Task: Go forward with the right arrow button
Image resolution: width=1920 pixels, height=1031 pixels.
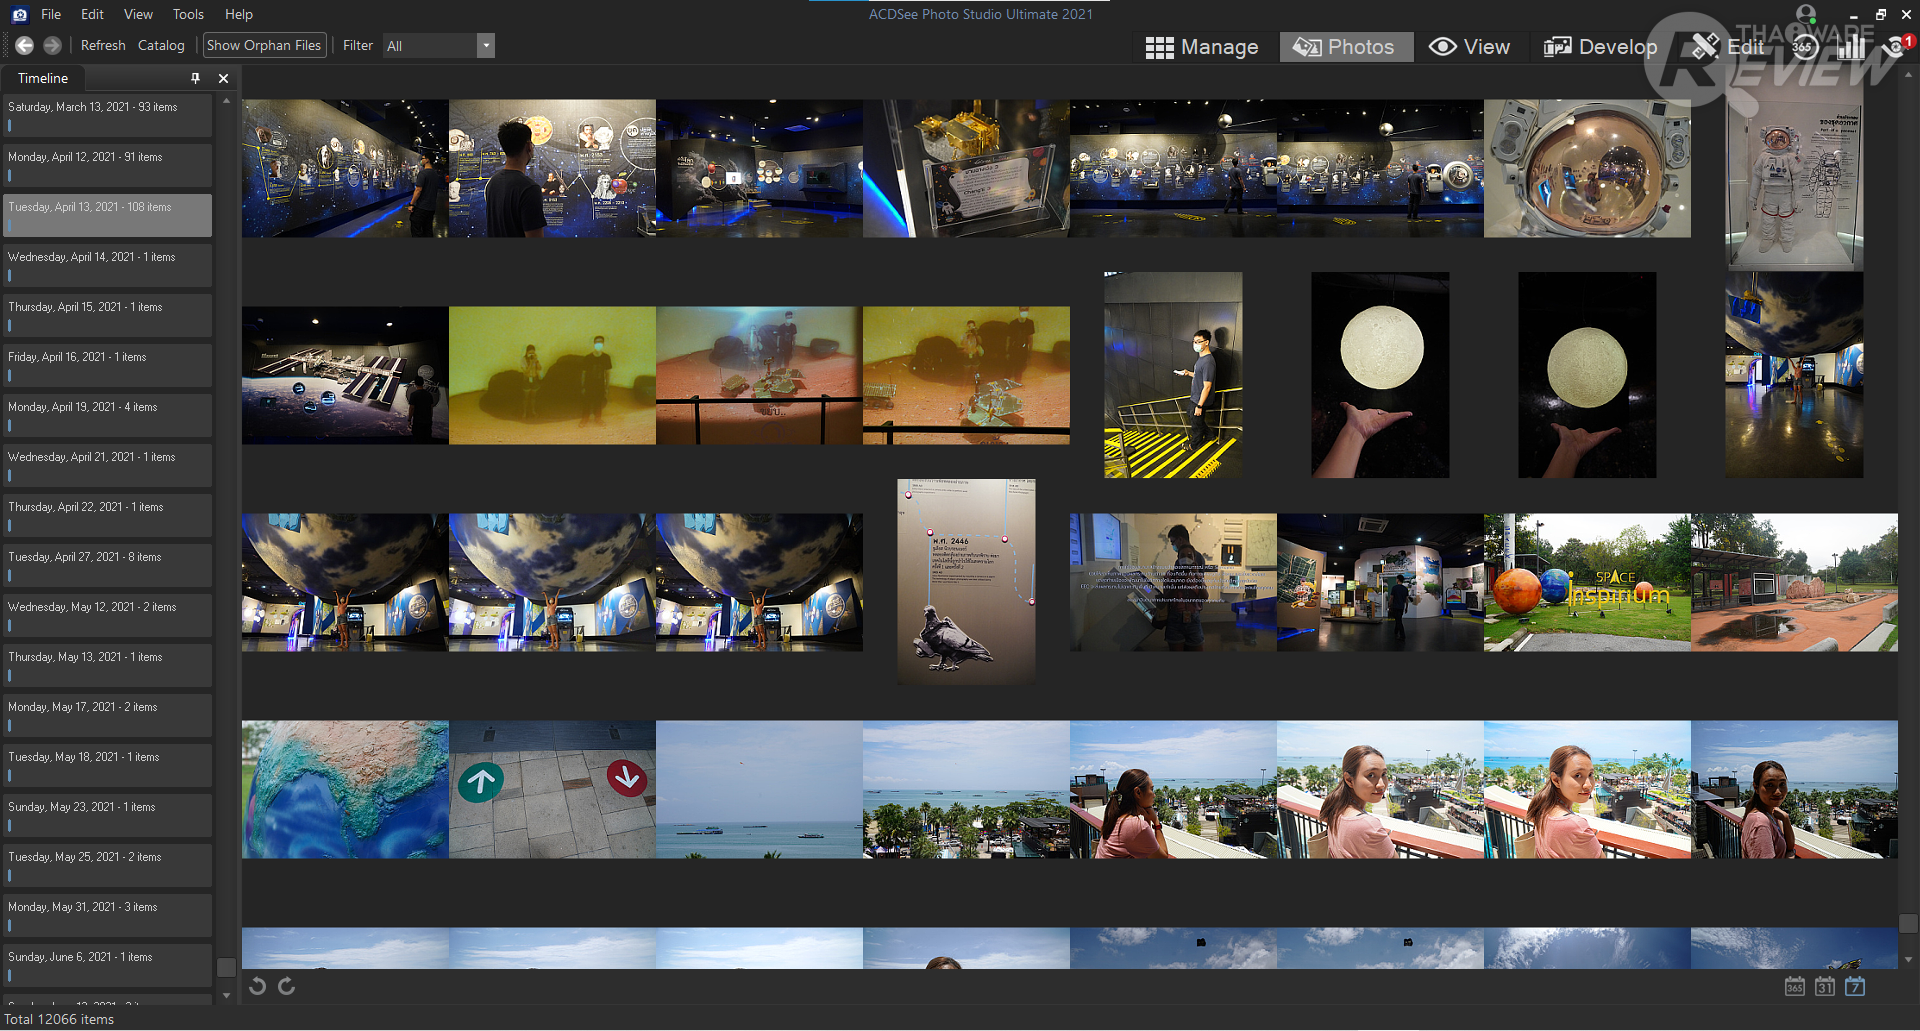Action: [53, 45]
